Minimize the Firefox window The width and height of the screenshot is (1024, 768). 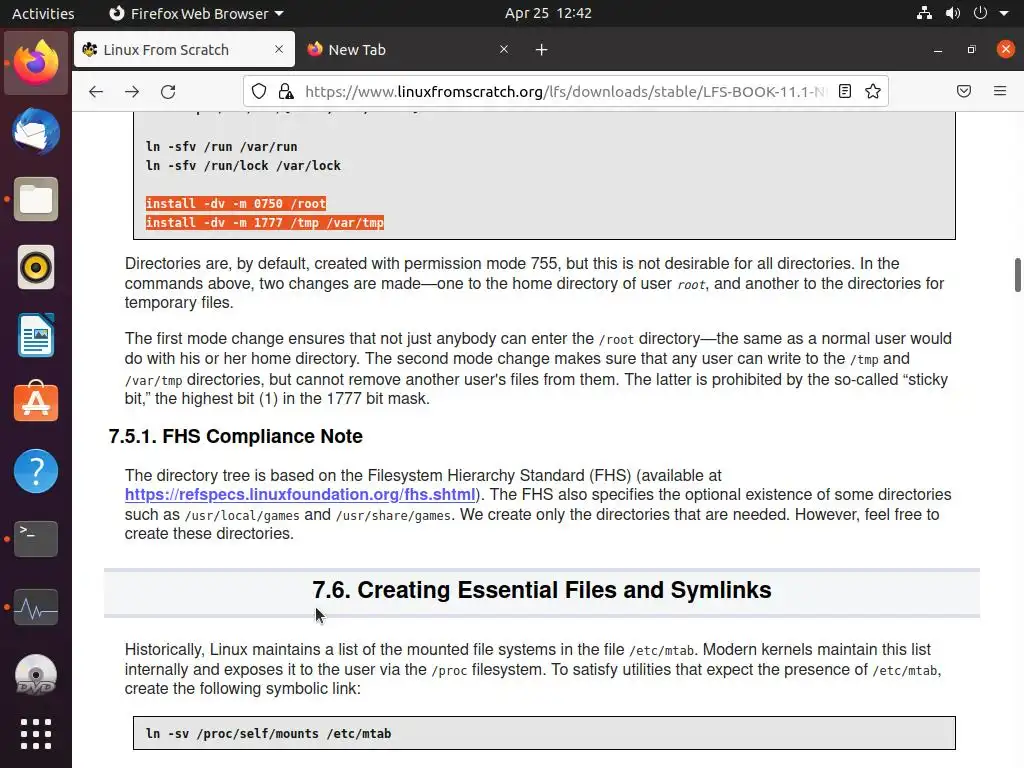pos(938,50)
